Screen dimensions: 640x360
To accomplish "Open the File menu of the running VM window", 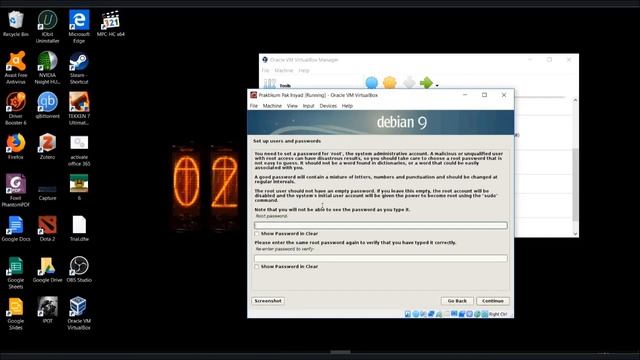I will [x=254, y=106].
